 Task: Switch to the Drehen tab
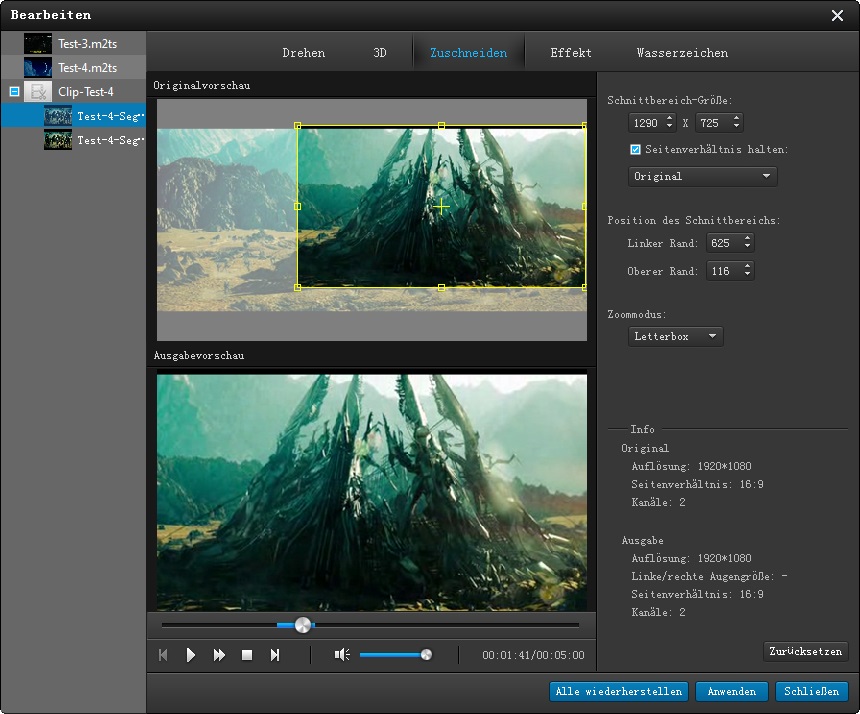[x=303, y=53]
